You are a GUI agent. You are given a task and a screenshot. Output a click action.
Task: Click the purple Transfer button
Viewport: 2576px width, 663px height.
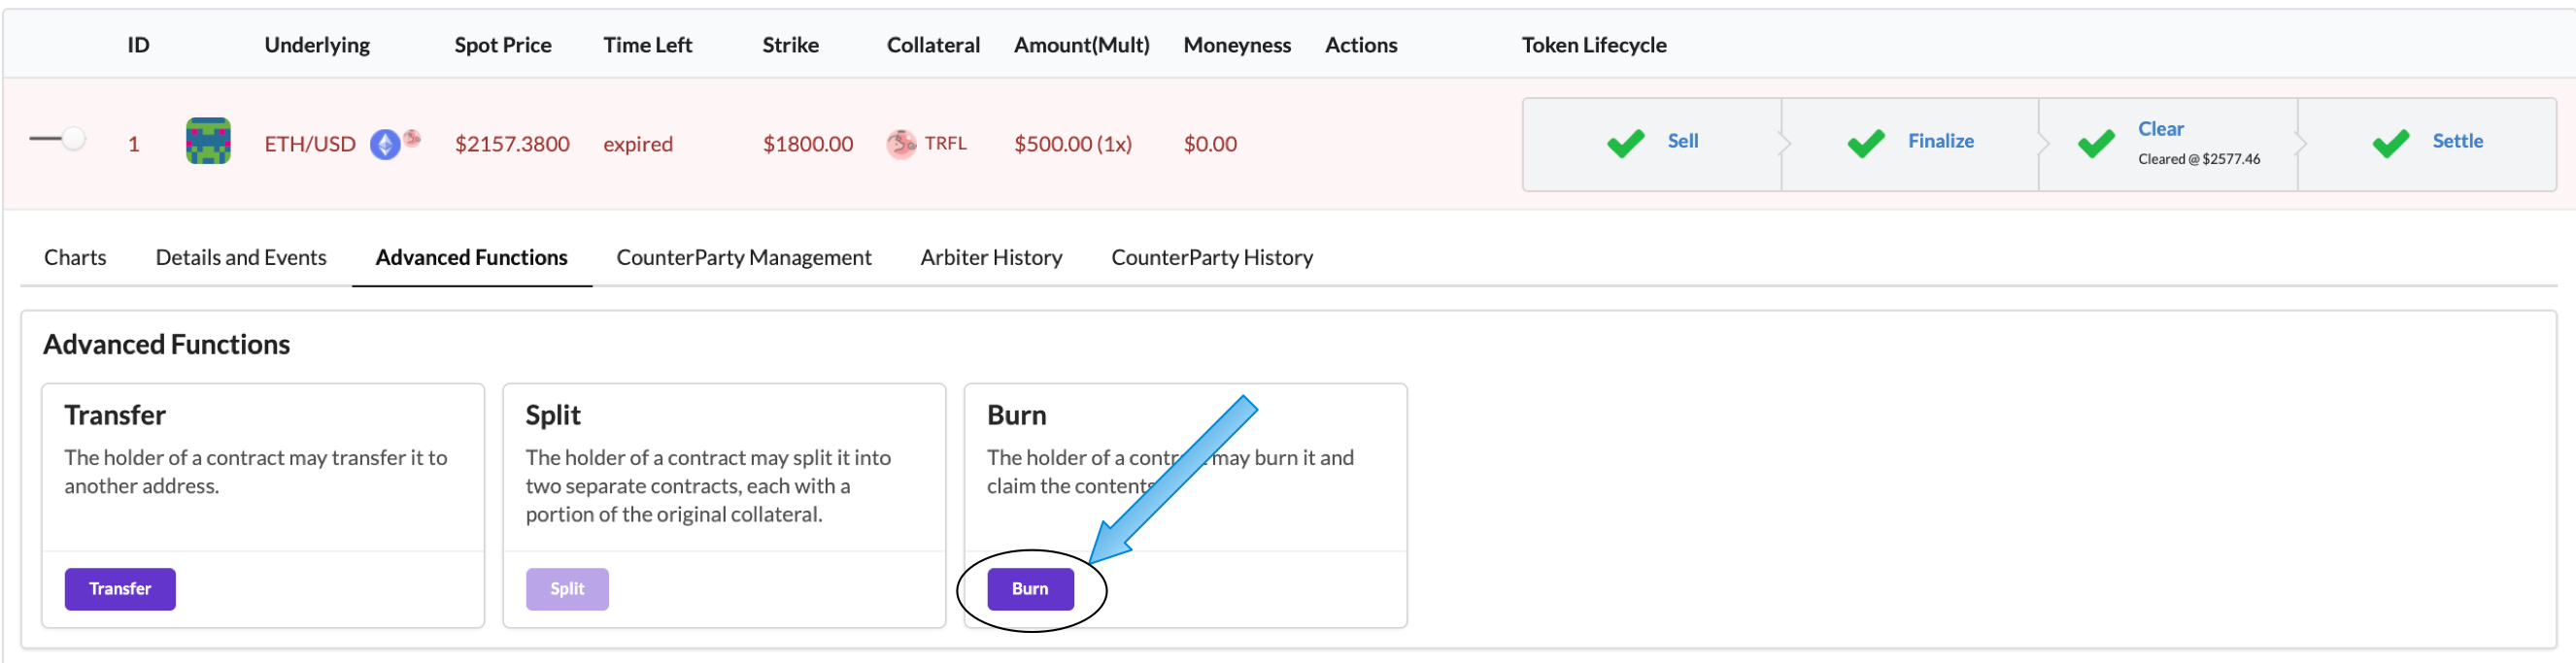click(120, 589)
